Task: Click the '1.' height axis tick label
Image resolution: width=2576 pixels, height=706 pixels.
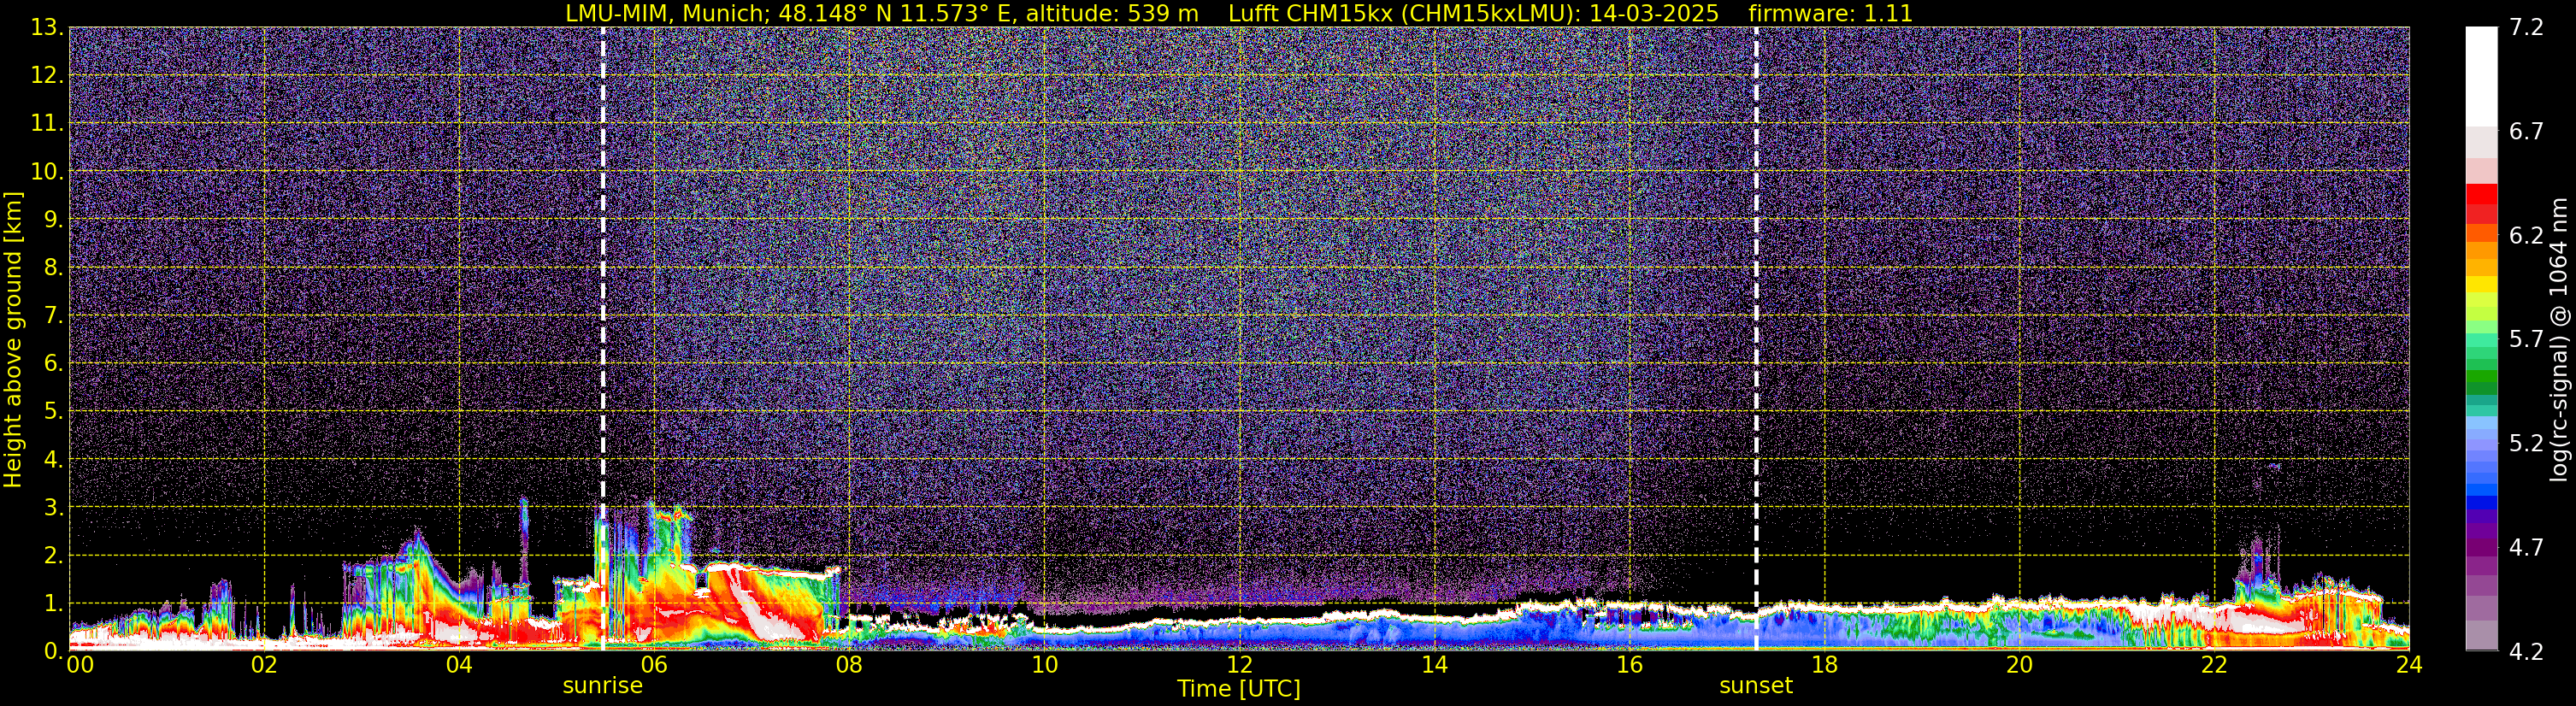Action: click(52, 603)
